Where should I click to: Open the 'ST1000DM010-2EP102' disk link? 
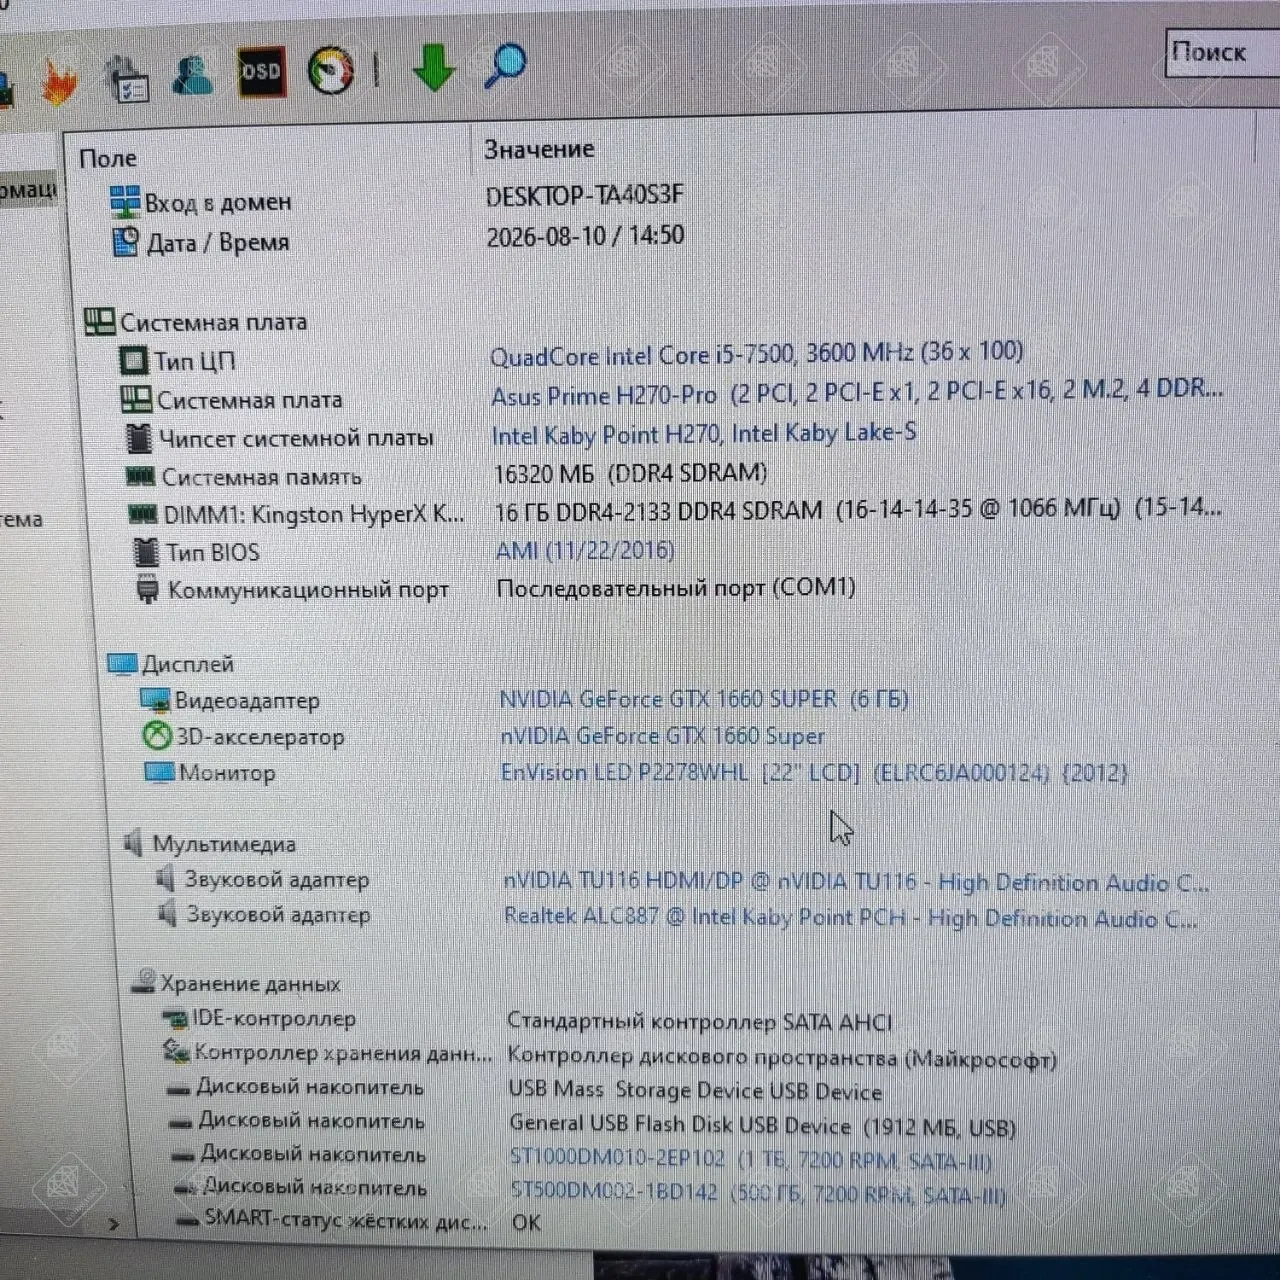pos(751,1160)
